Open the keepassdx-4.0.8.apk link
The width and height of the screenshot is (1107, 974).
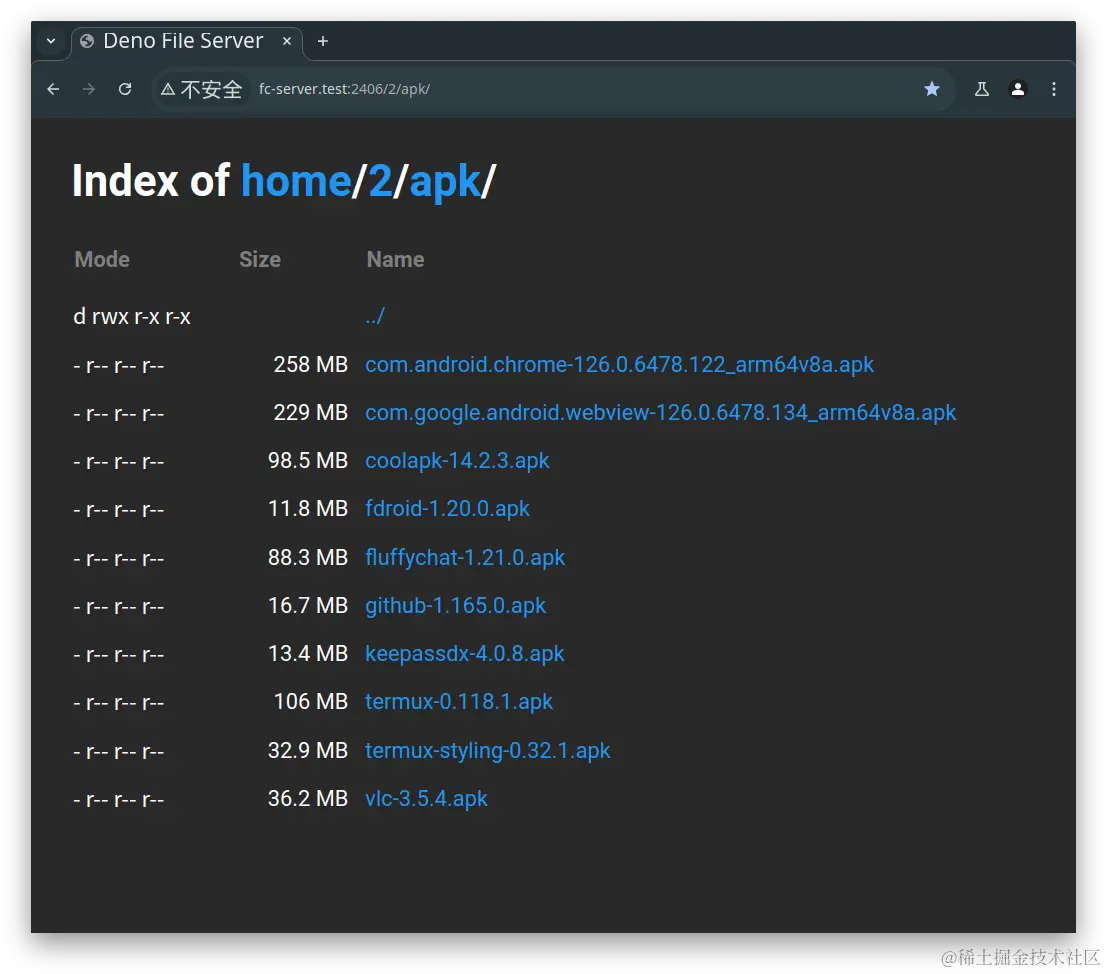pyautogui.click(x=465, y=654)
